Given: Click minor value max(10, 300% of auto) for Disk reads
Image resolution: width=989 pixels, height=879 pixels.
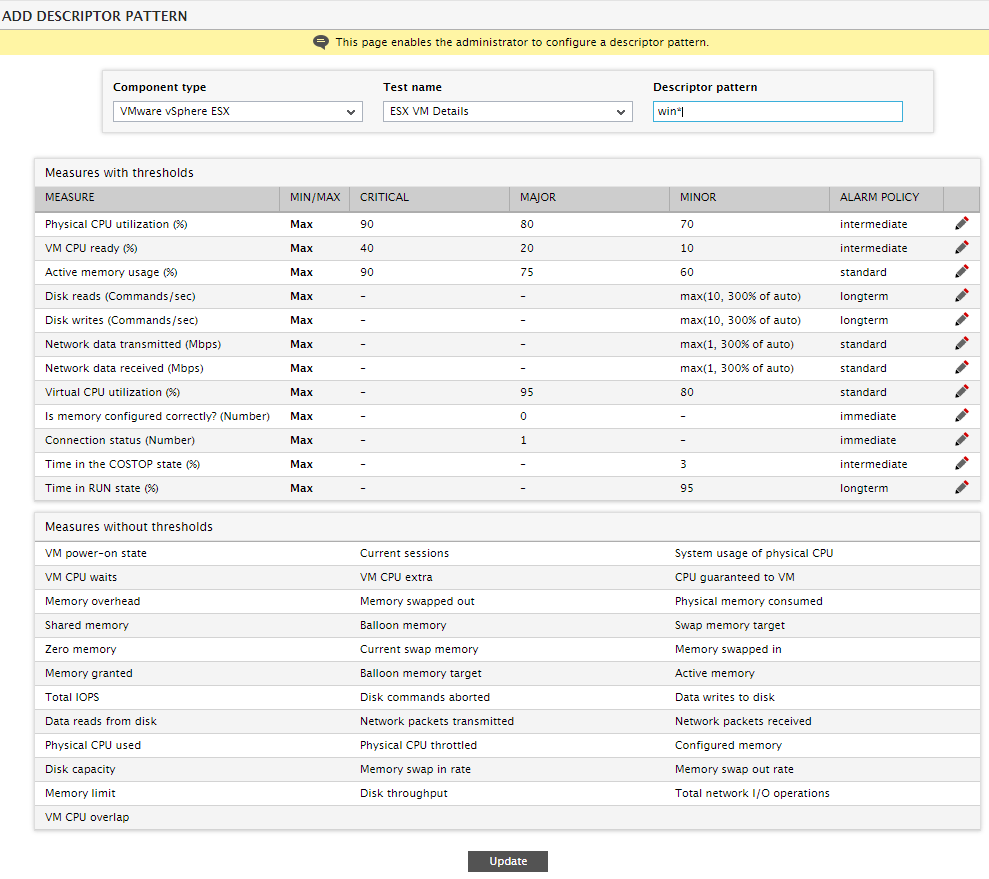Looking at the screenshot, I should point(740,296).
